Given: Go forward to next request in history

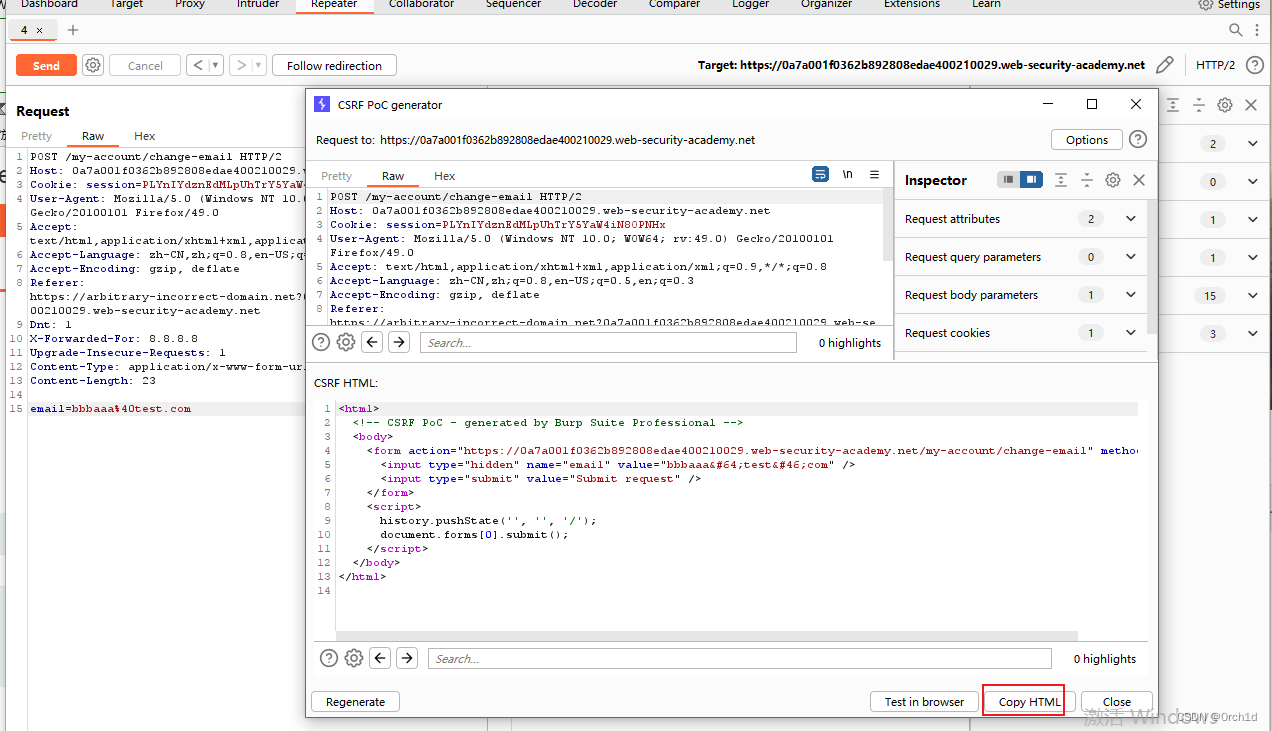Looking at the screenshot, I should [x=241, y=65].
